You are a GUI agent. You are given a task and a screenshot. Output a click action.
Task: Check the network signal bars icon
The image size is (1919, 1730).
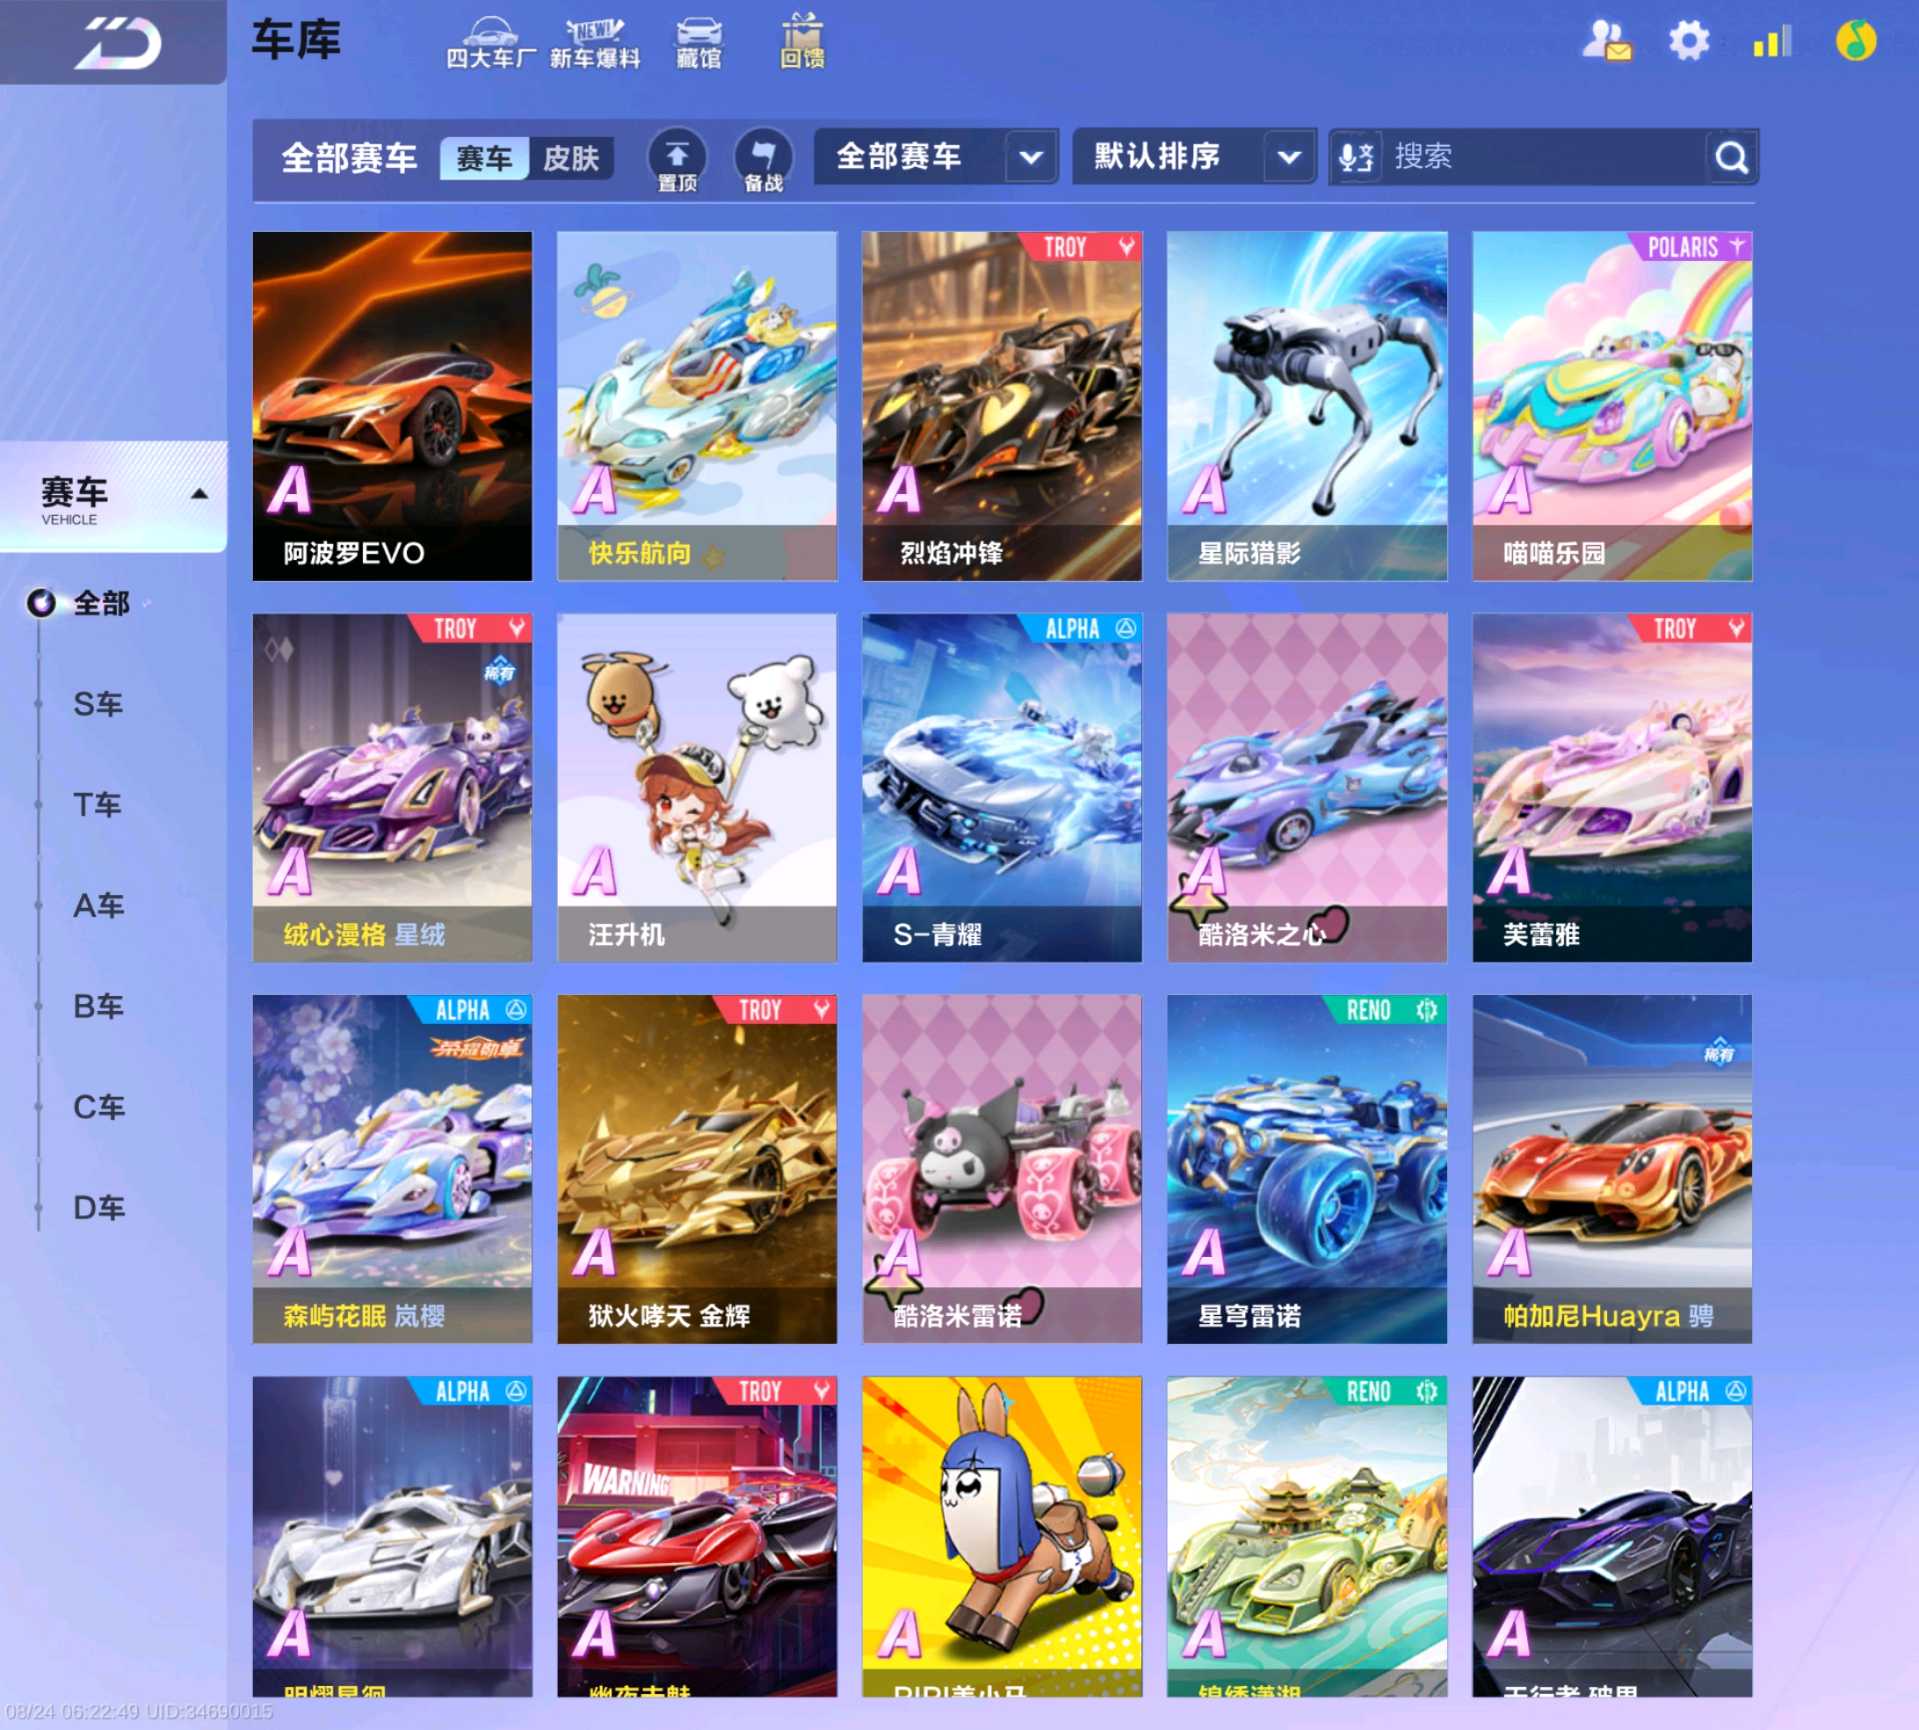tap(1772, 41)
